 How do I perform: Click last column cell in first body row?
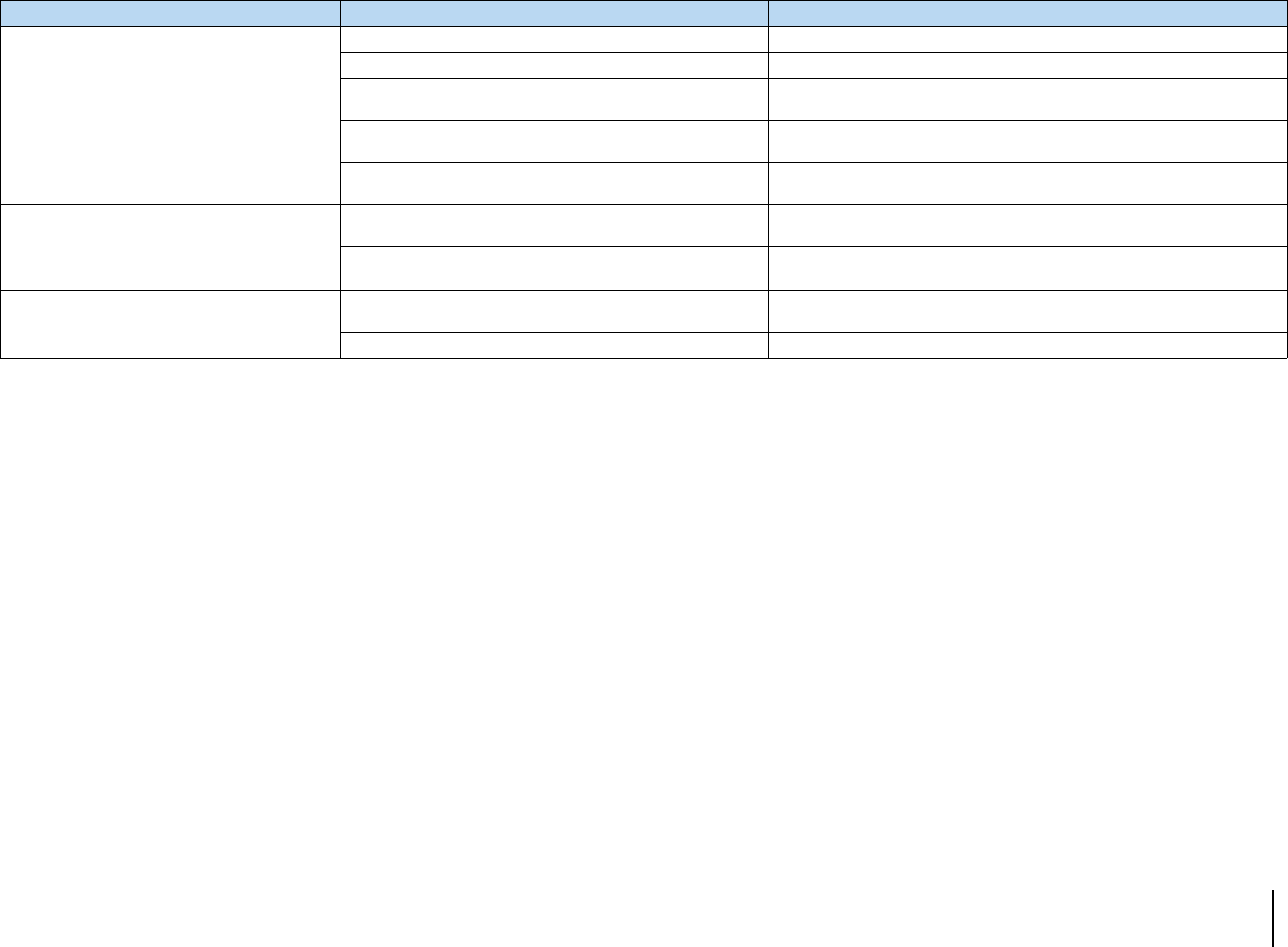tap(1027, 40)
